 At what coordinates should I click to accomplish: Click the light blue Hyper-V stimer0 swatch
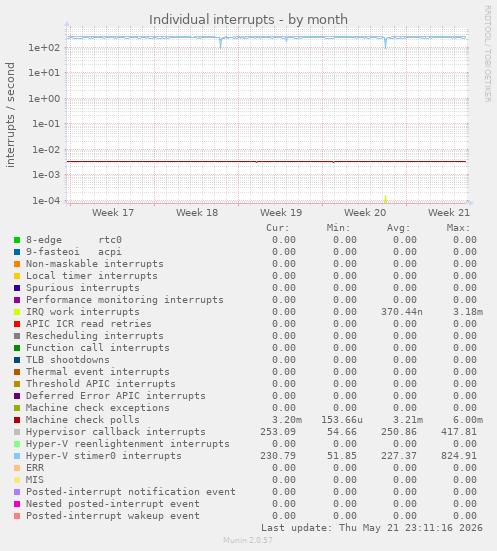point(17,456)
